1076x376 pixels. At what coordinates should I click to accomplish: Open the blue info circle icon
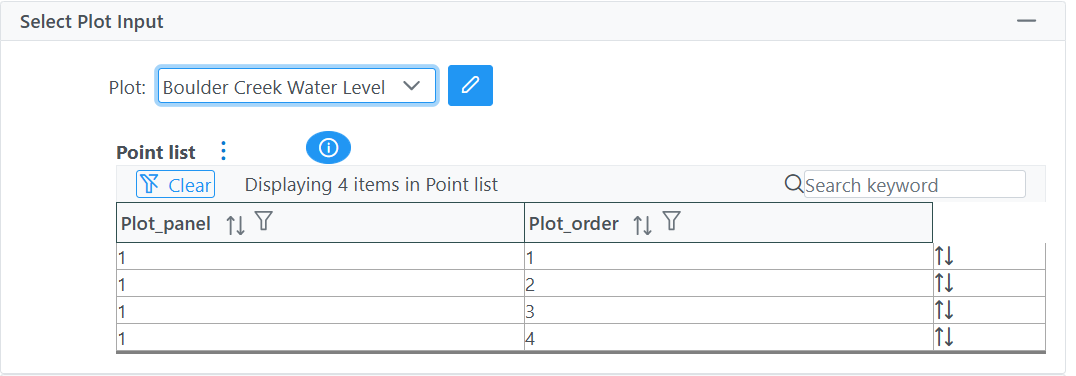(328, 148)
